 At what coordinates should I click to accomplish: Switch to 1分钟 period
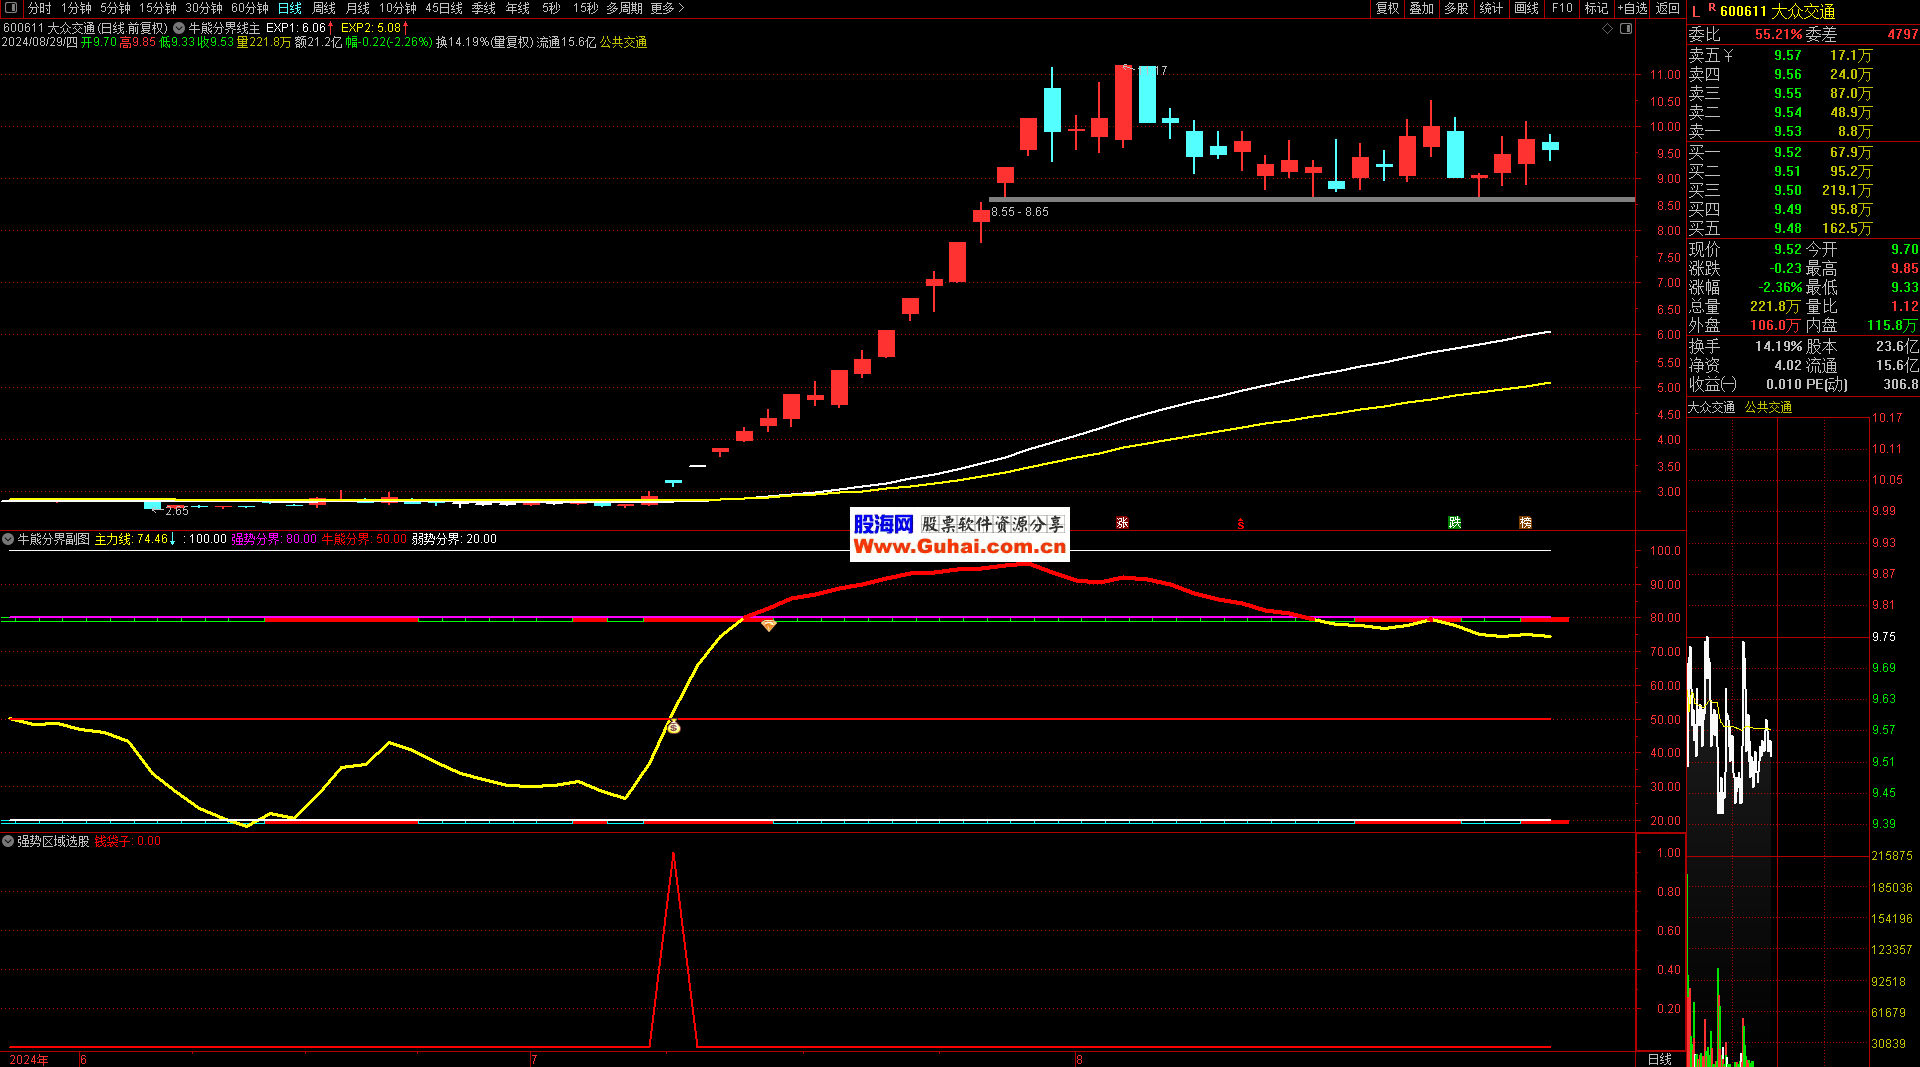pyautogui.click(x=76, y=8)
